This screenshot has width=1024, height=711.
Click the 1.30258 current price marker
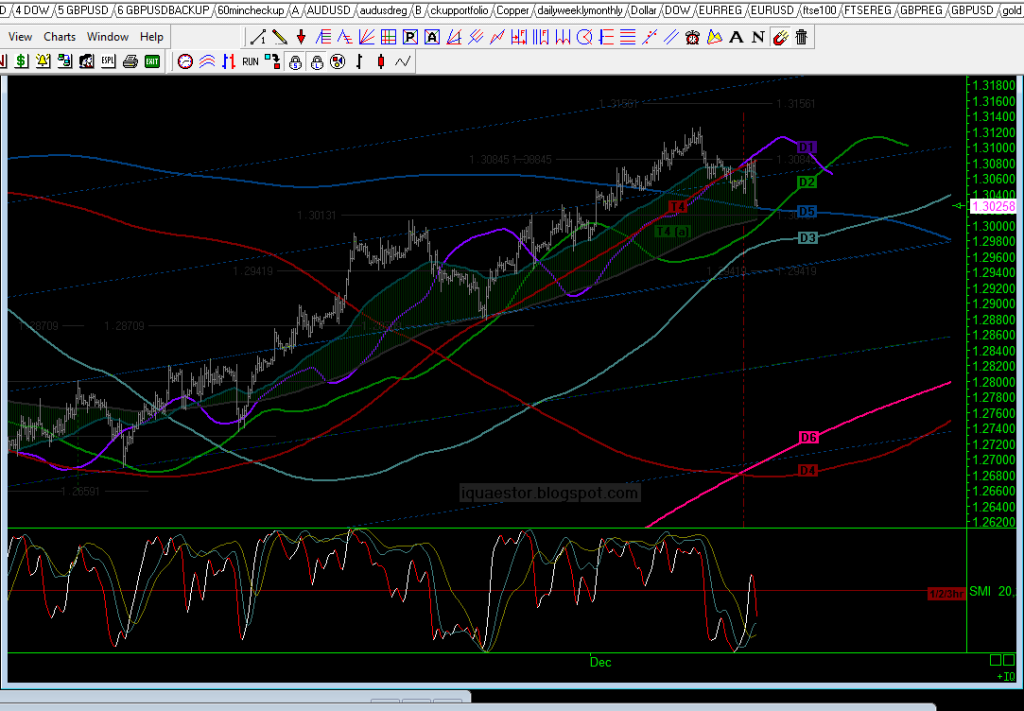tap(993, 206)
